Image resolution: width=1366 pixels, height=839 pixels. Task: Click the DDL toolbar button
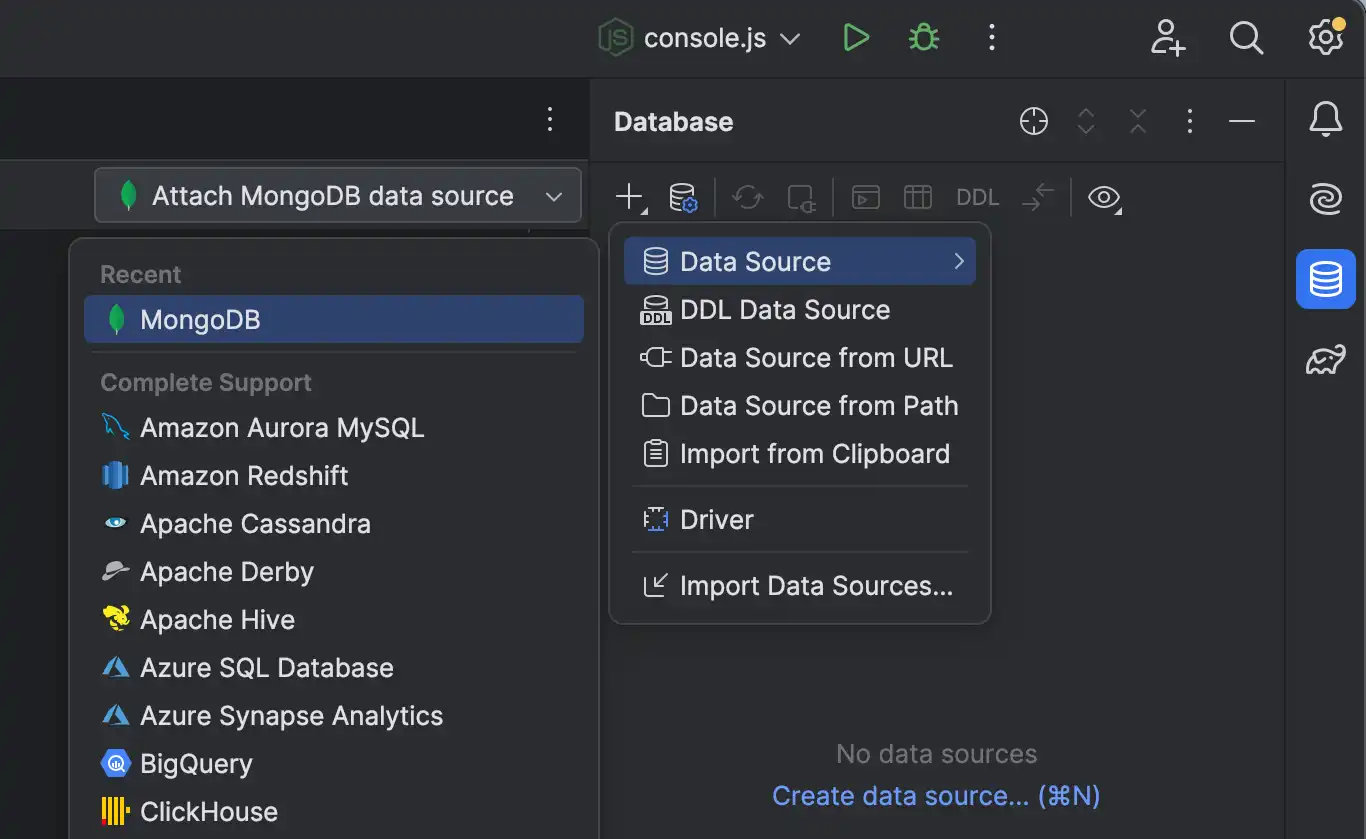tap(978, 197)
